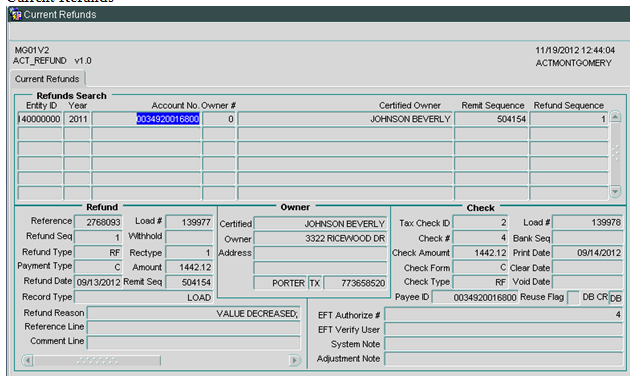Click the Rectype field
The image size is (634, 380).
point(189,252)
